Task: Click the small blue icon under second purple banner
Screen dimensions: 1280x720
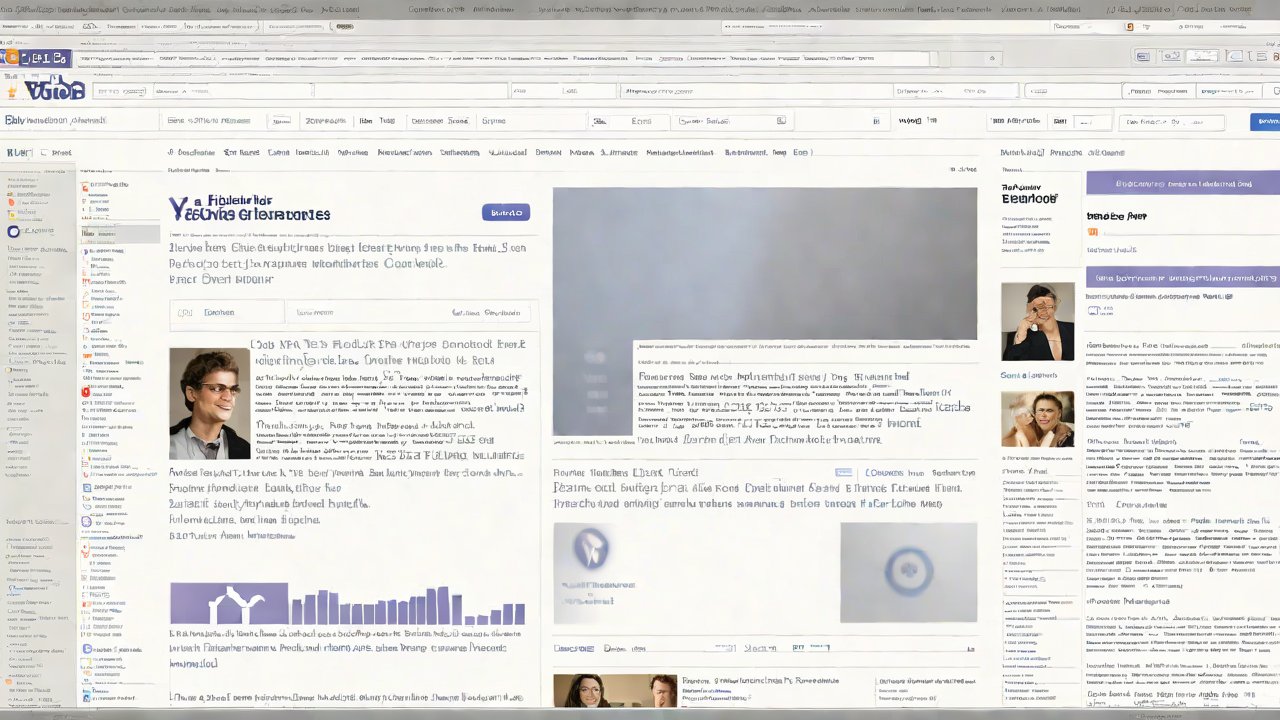Action: pos(1093,312)
